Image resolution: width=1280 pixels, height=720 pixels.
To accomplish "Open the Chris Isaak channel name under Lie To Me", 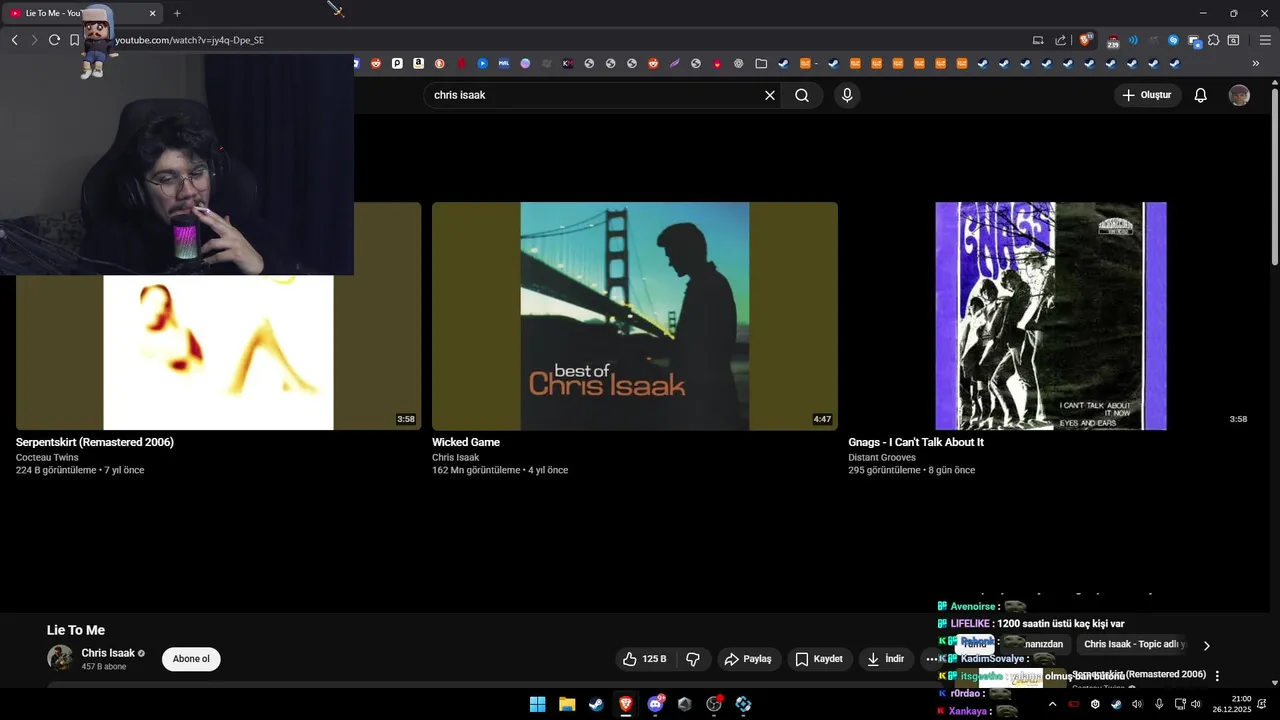I will pyautogui.click(x=108, y=653).
